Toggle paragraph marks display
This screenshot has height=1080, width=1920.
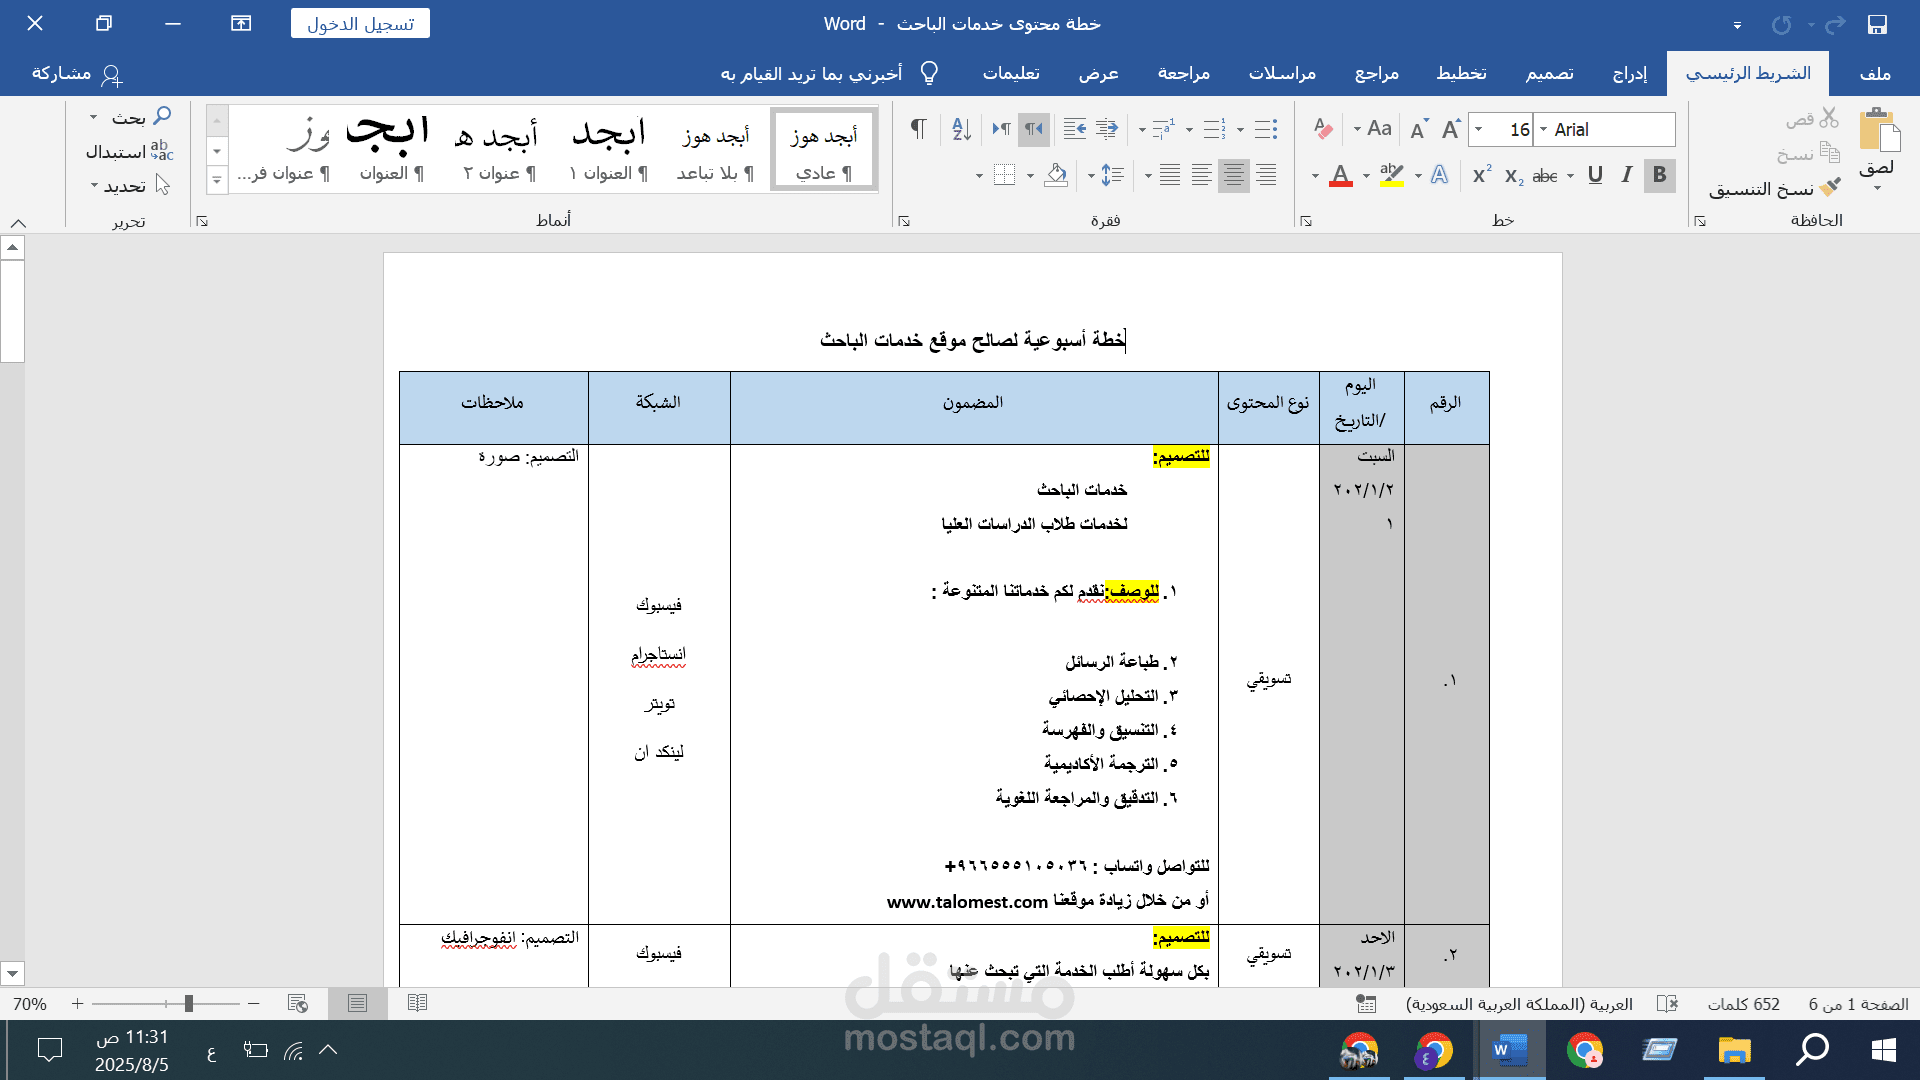[x=919, y=130]
